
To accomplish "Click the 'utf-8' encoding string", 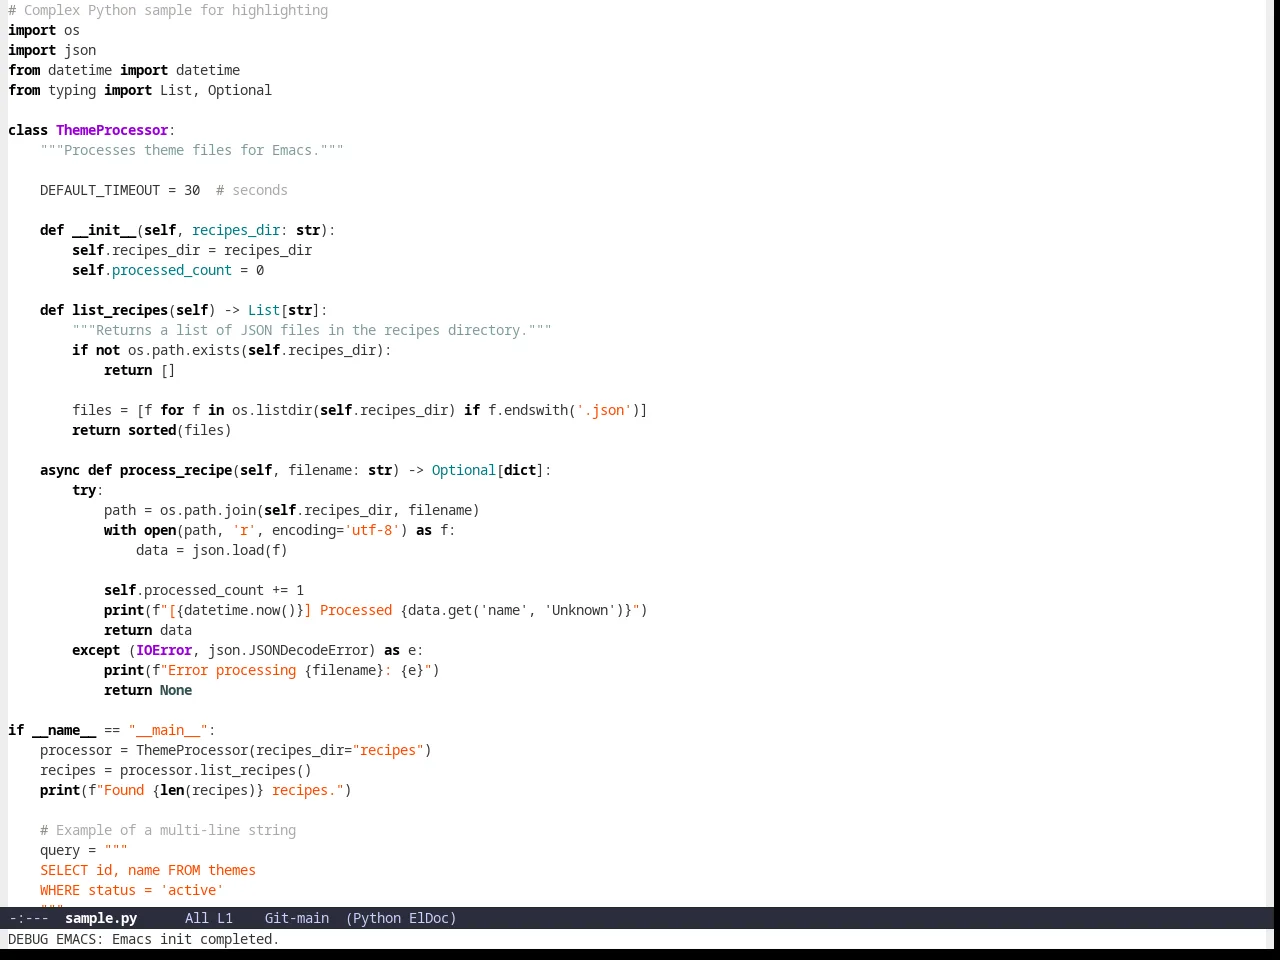I will [372, 530].
